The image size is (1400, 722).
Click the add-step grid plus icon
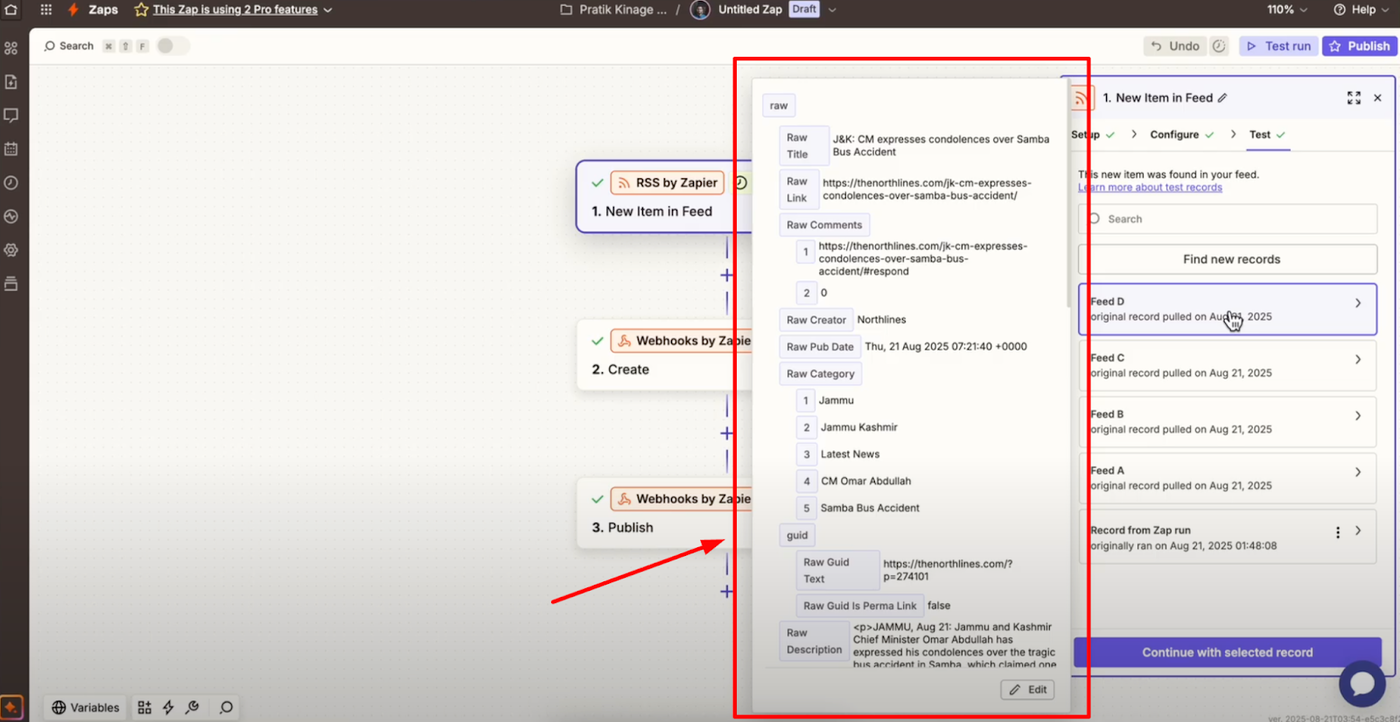pyautogui.click(x=144, y=708)
